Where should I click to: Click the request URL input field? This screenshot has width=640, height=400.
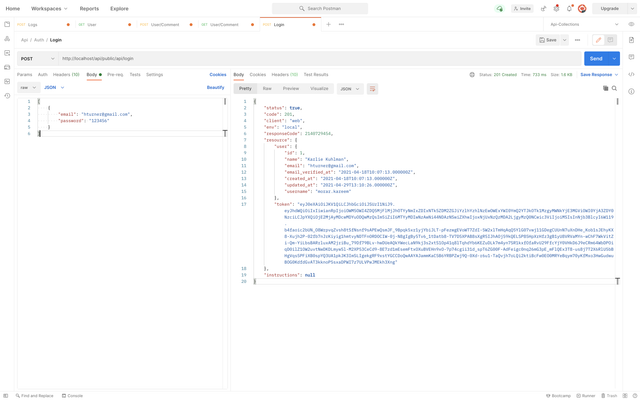320,59
